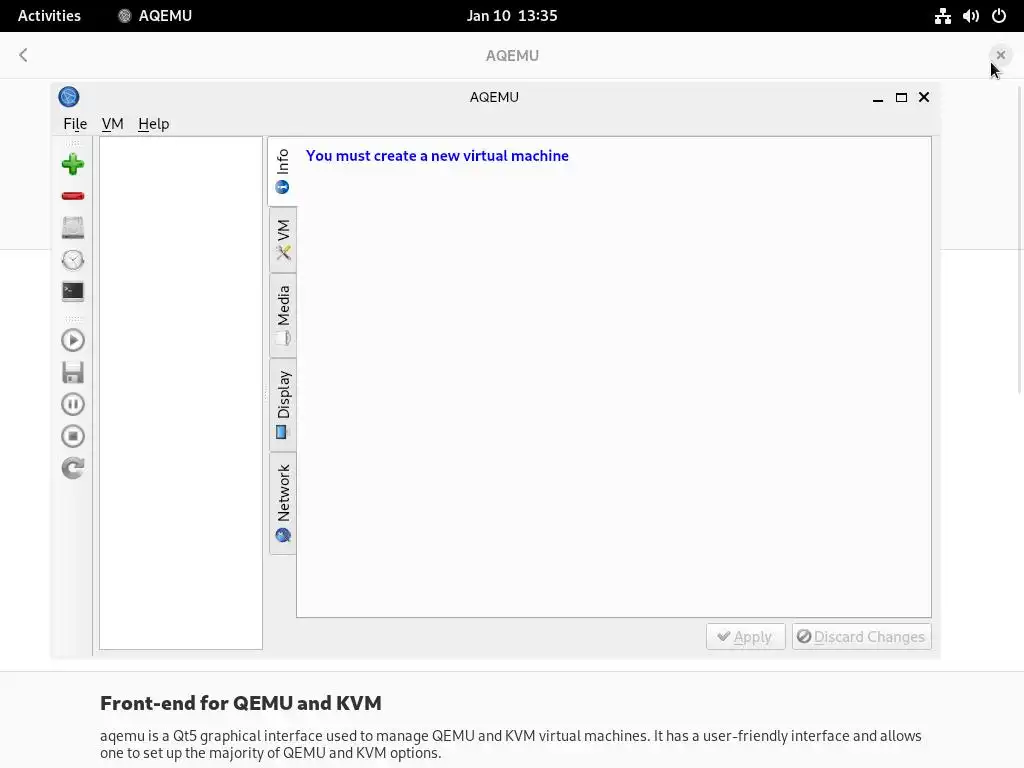Click the 'Front-end for QEMU and KVM' heading
Image resolution: width=1024 pixels, height=768 pixels.
pyautogui.click(x=240, y=703)
